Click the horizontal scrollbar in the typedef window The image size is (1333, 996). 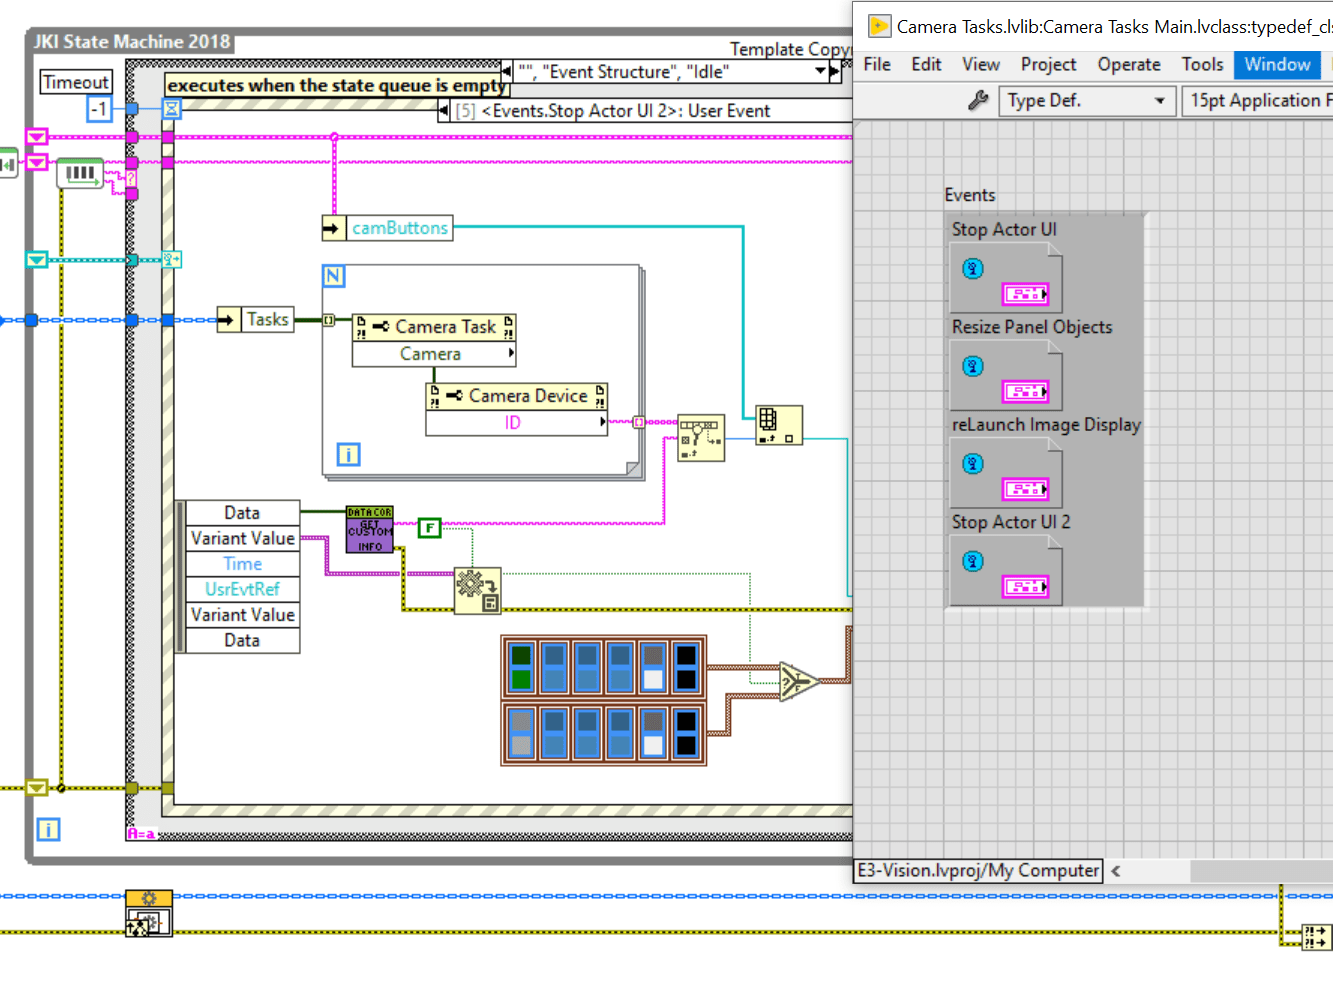click(x=1260, y=871)
